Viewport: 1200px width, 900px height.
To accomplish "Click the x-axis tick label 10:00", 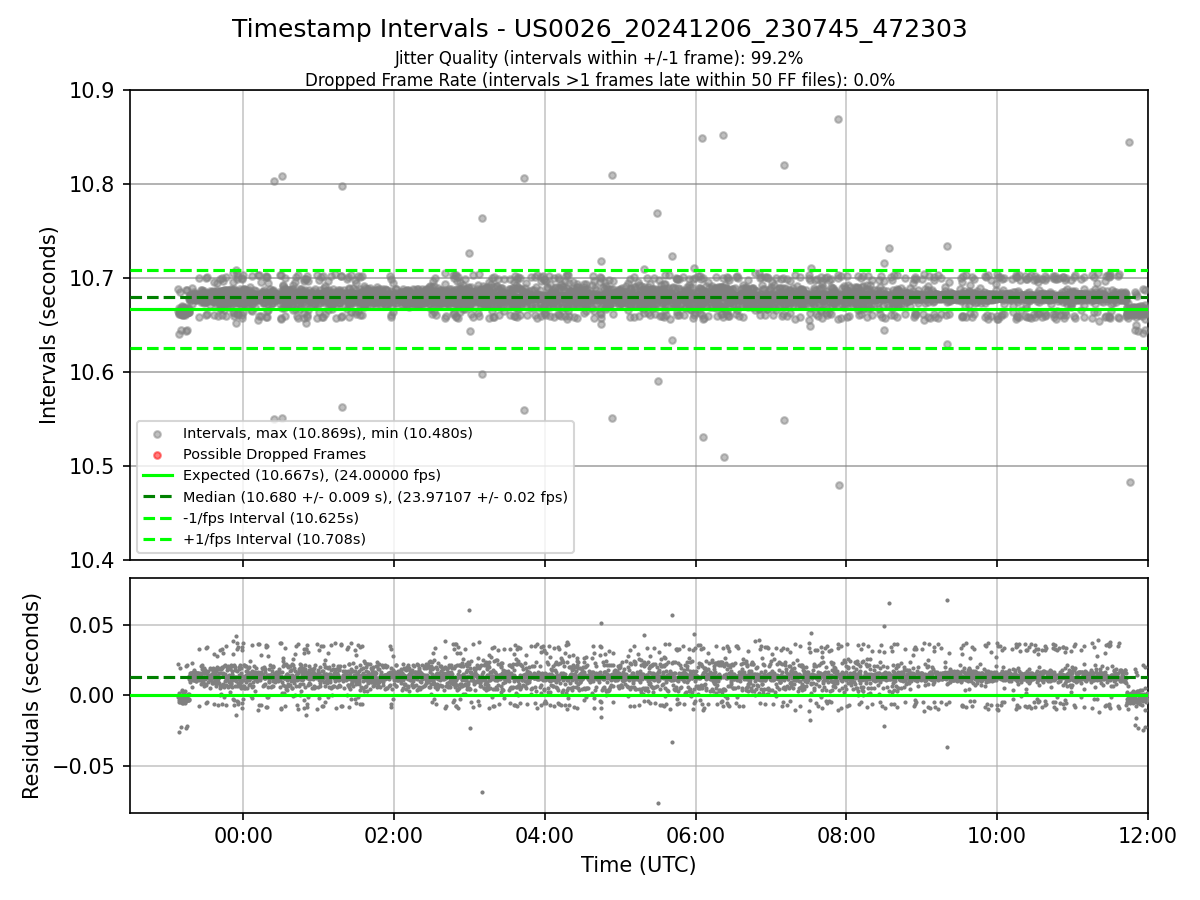I will pos(997,835).
